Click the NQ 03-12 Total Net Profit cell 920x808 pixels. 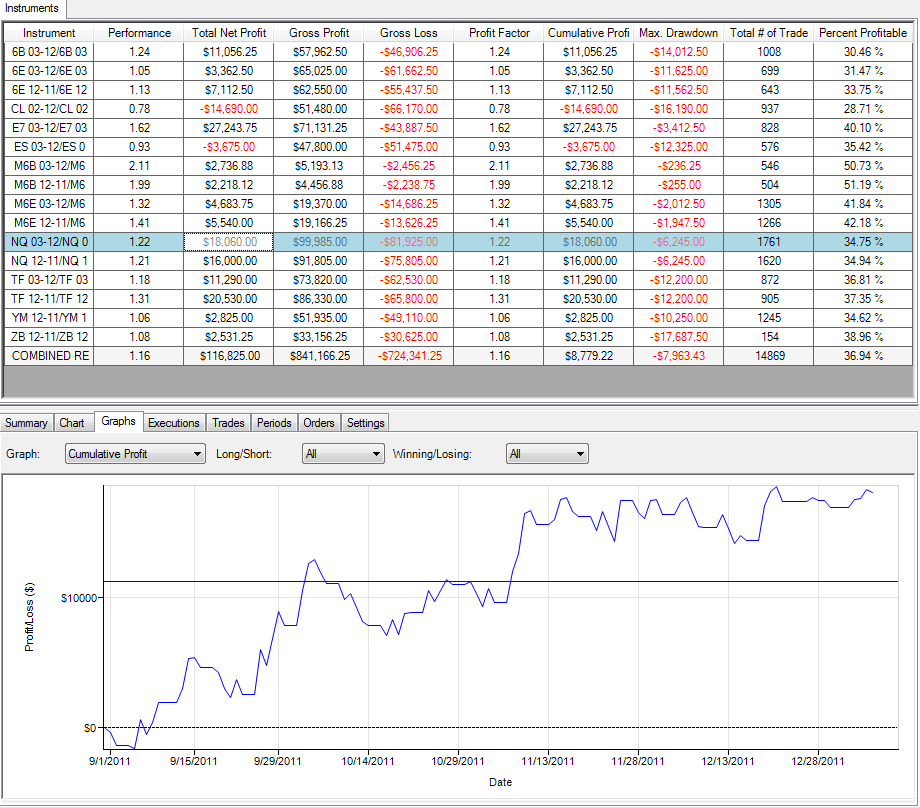click(x=229, y=242)
